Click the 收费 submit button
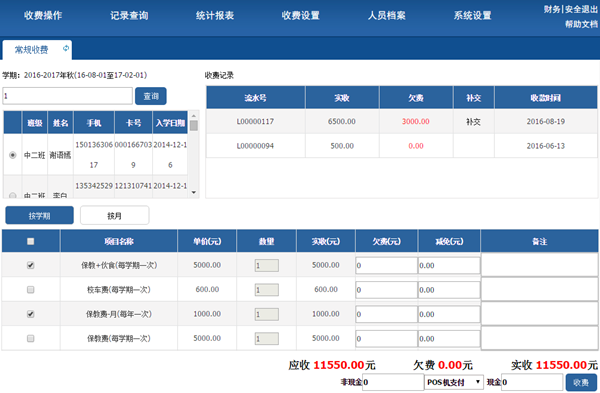Viewport: 600px width, 393px height. [581, 382]
